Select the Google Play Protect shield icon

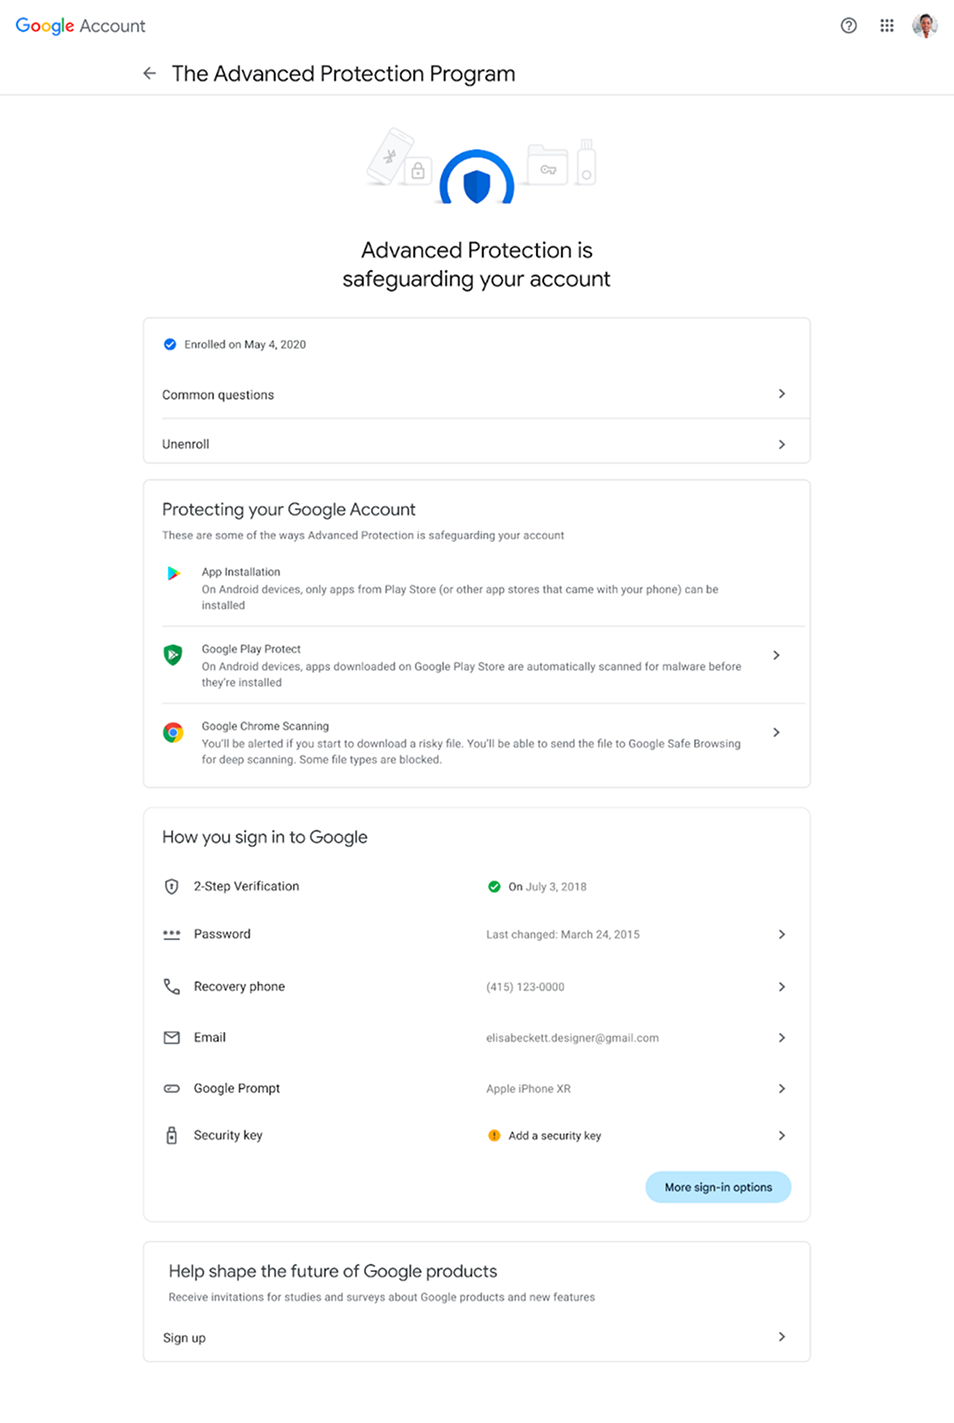pyautogui.click(x=173, y=654)
